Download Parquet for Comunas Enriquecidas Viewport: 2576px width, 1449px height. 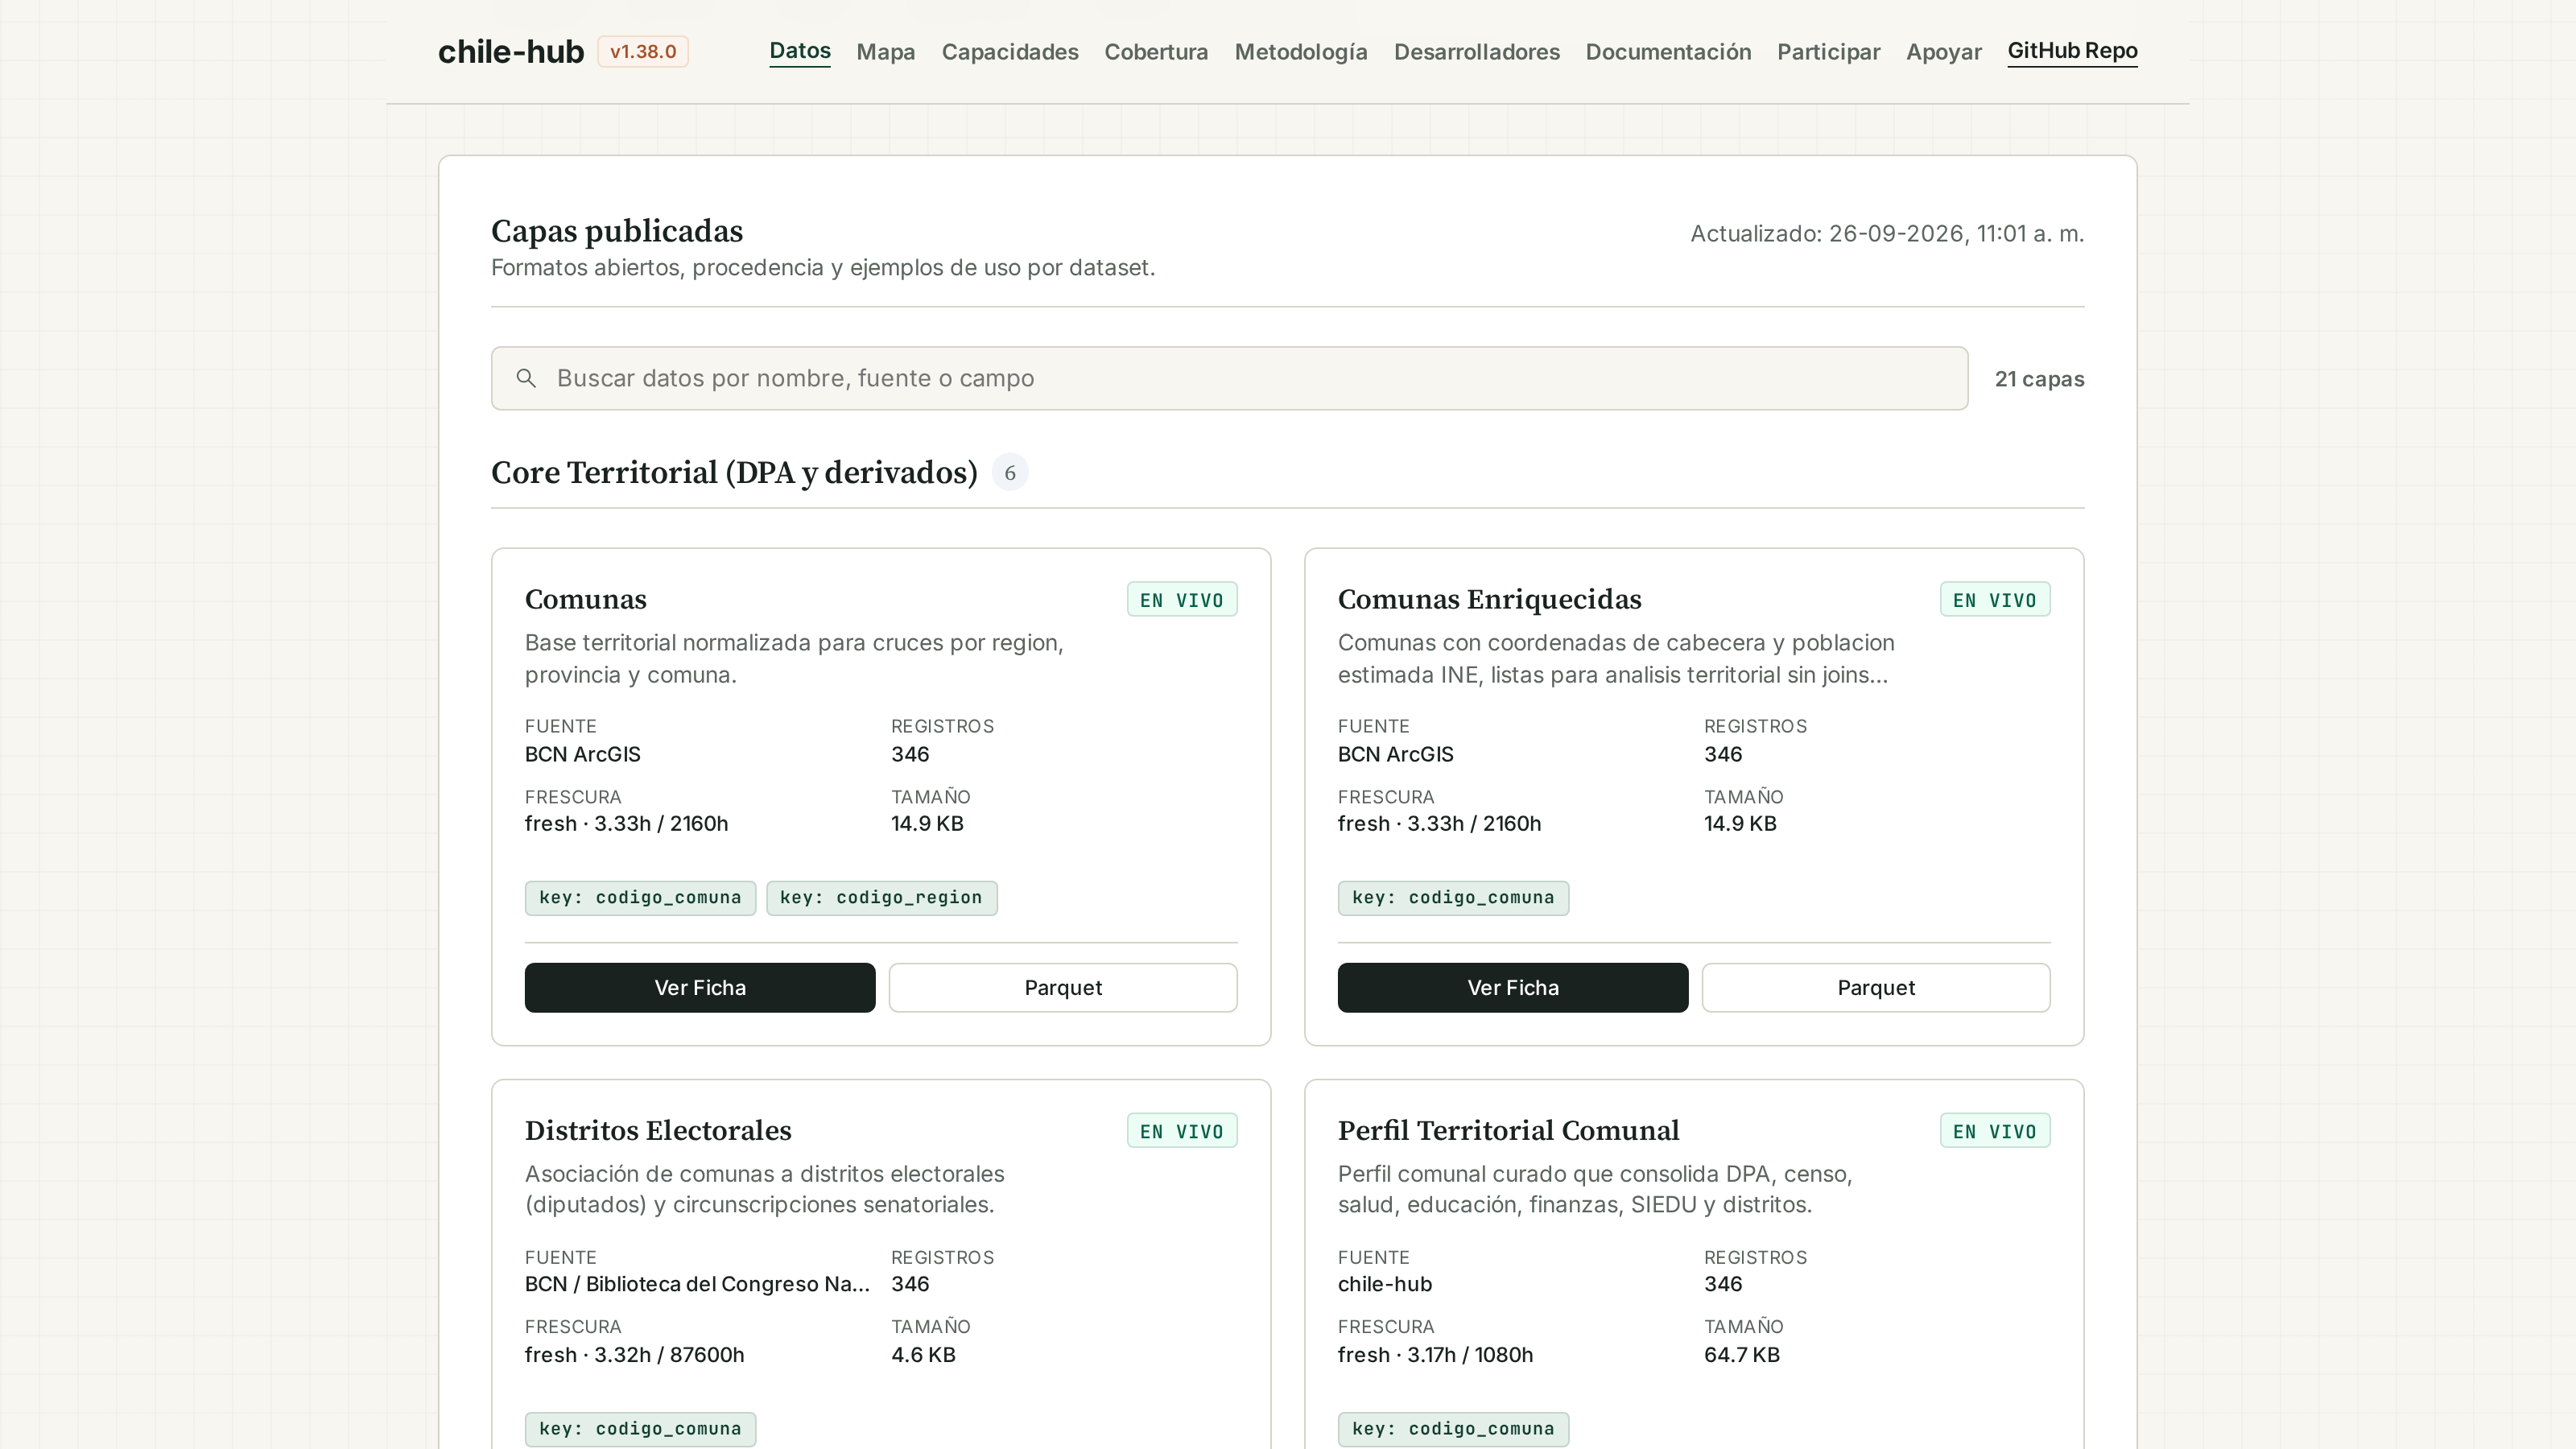pos(1876,988)
